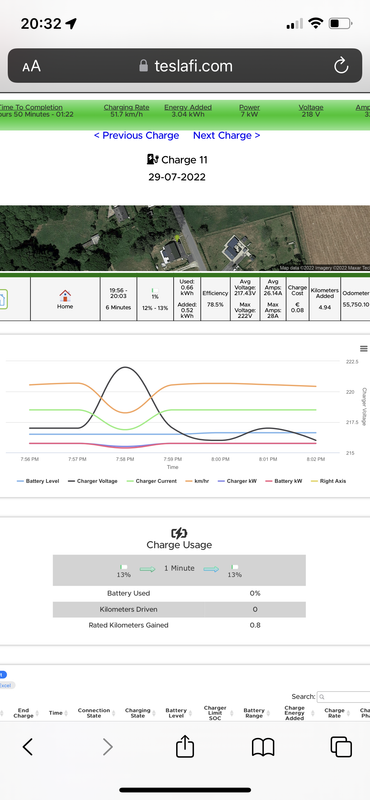Sort table by Charger Limit SOC column
Screen dimensions: 370x800
215,713
